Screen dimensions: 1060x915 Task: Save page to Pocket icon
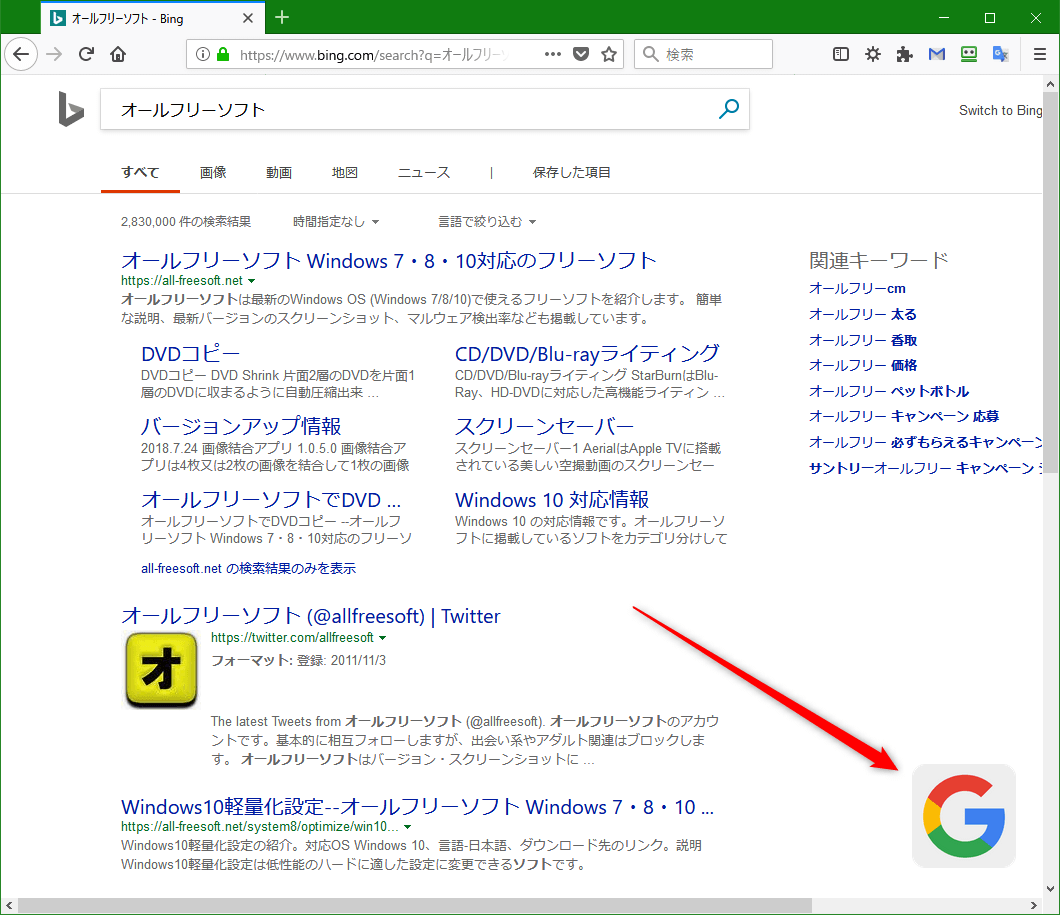581,54
